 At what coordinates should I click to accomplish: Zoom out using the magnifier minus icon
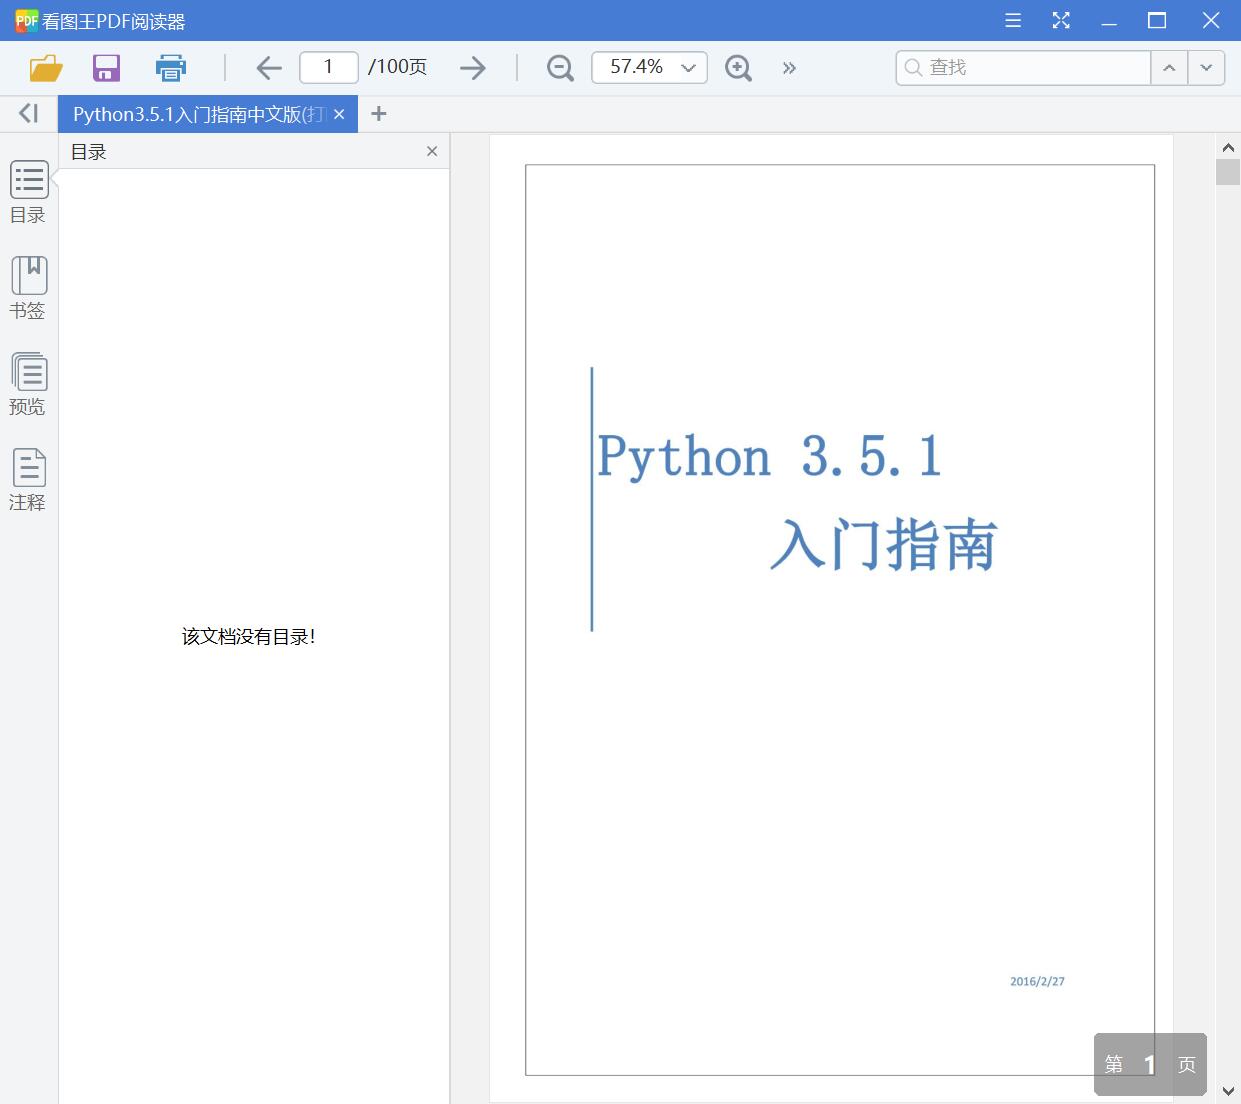(559, 67)
